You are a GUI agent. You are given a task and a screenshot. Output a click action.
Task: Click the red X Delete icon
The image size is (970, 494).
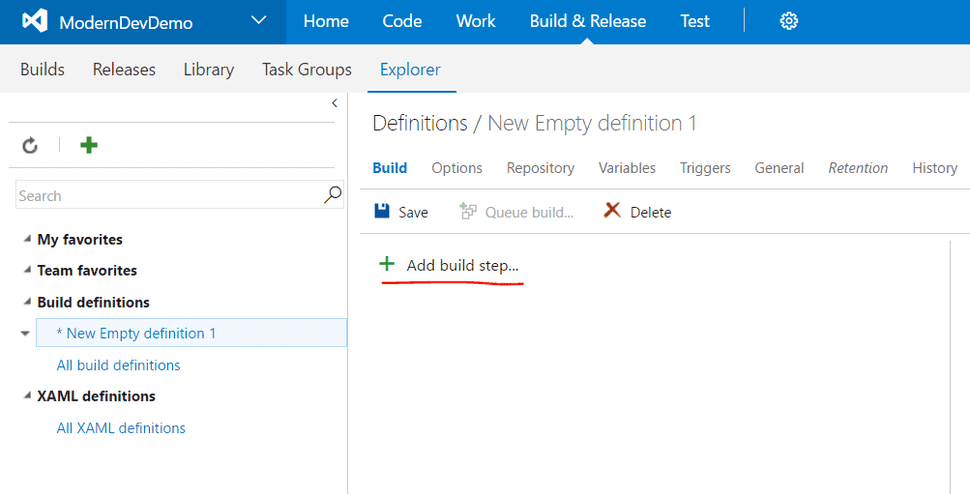coord(612,211)
